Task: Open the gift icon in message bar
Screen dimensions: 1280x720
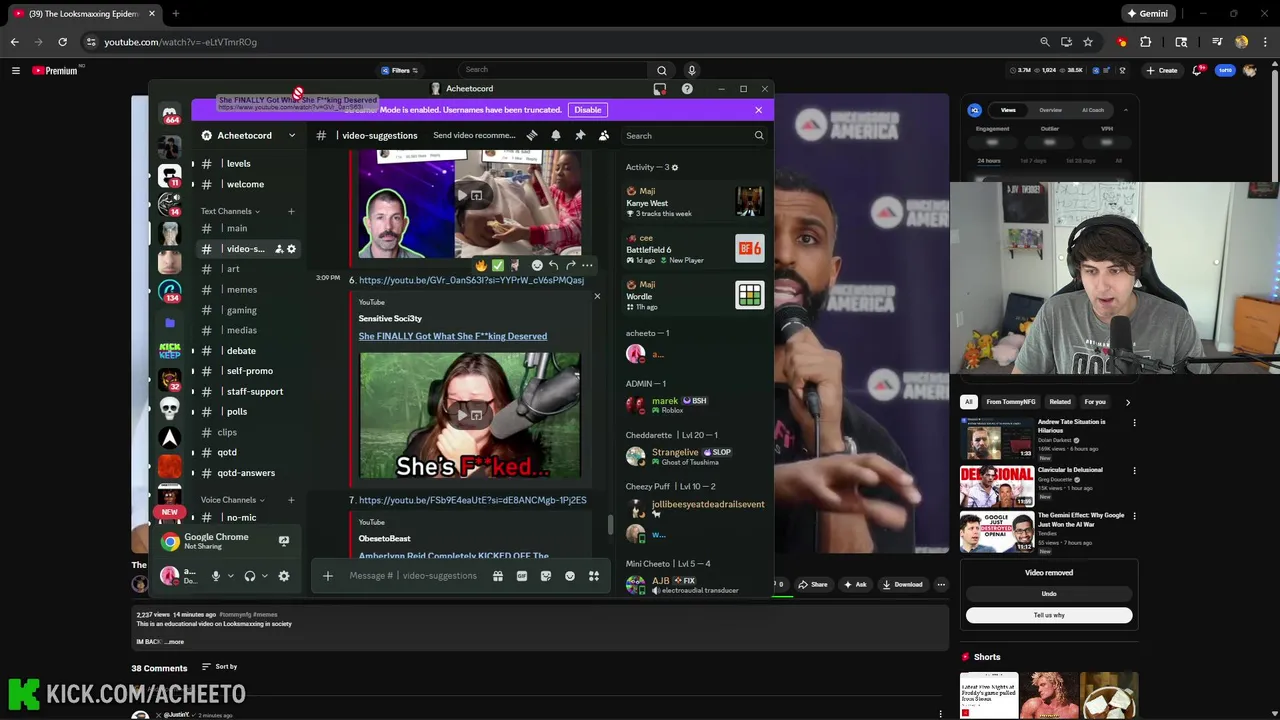Action: coord(498,576)
